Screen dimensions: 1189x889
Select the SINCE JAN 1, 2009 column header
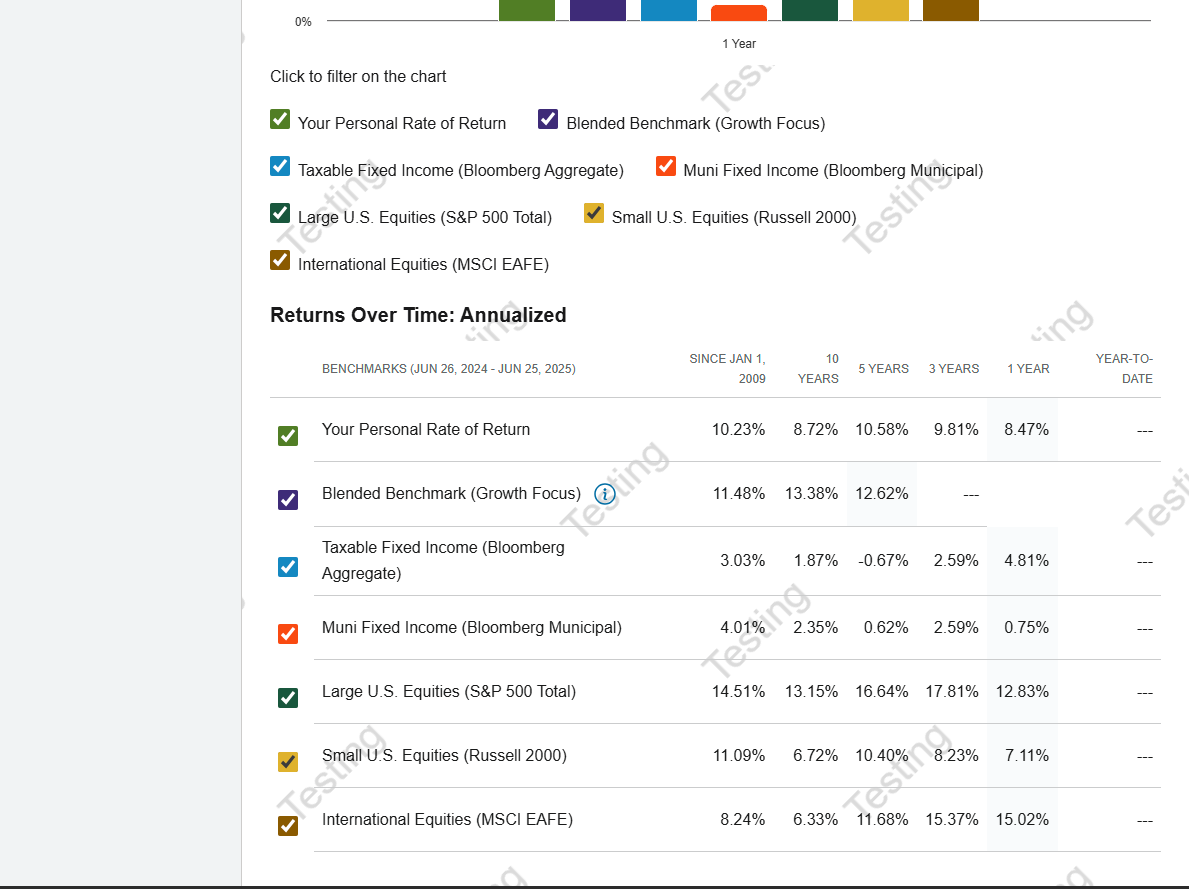coord(727,369)
